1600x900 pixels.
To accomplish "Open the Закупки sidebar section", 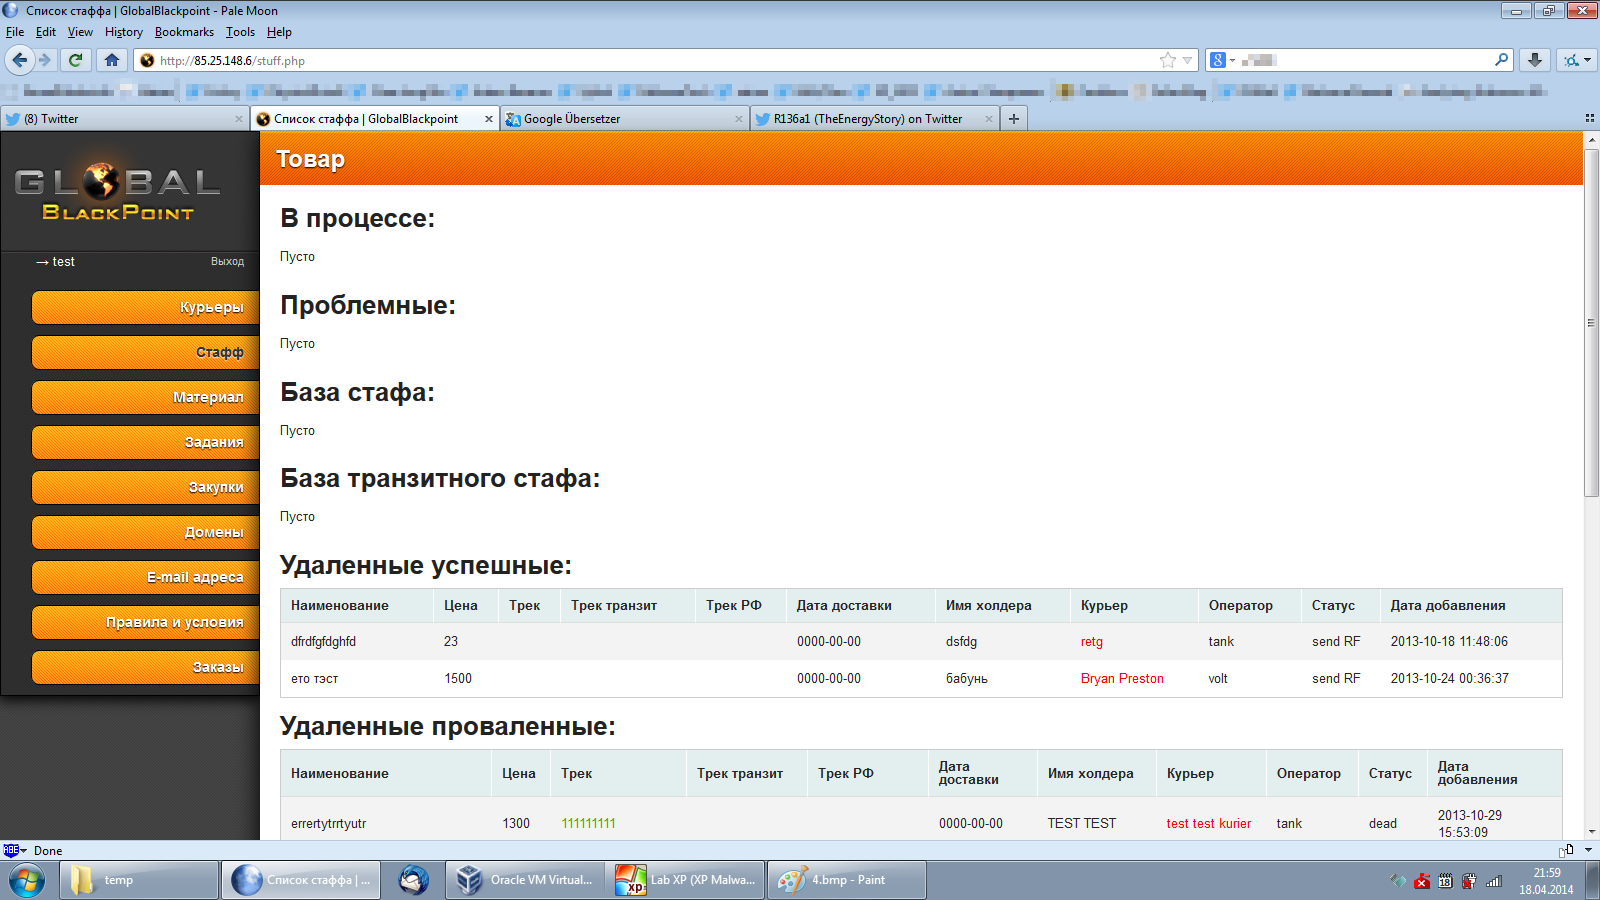I will pos(145,487).
